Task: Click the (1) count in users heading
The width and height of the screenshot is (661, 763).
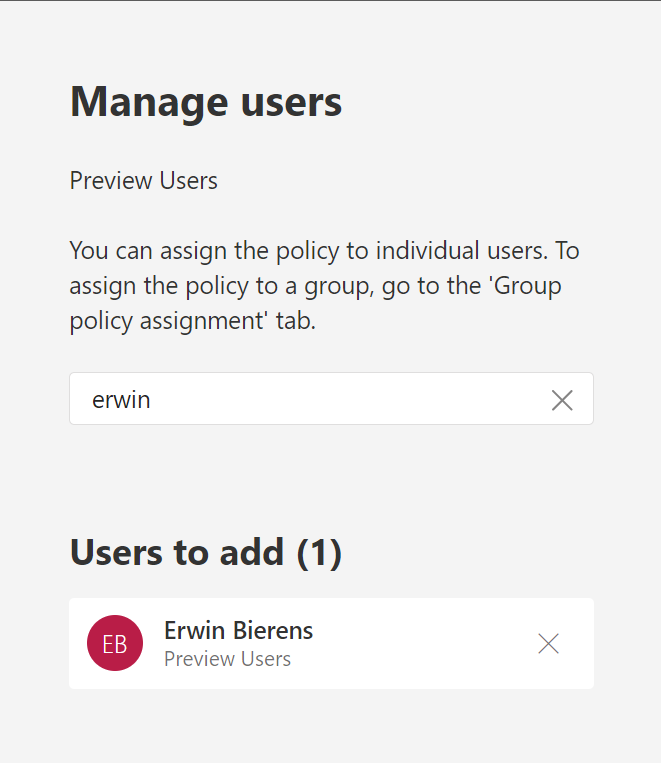Action: point(319,553)
